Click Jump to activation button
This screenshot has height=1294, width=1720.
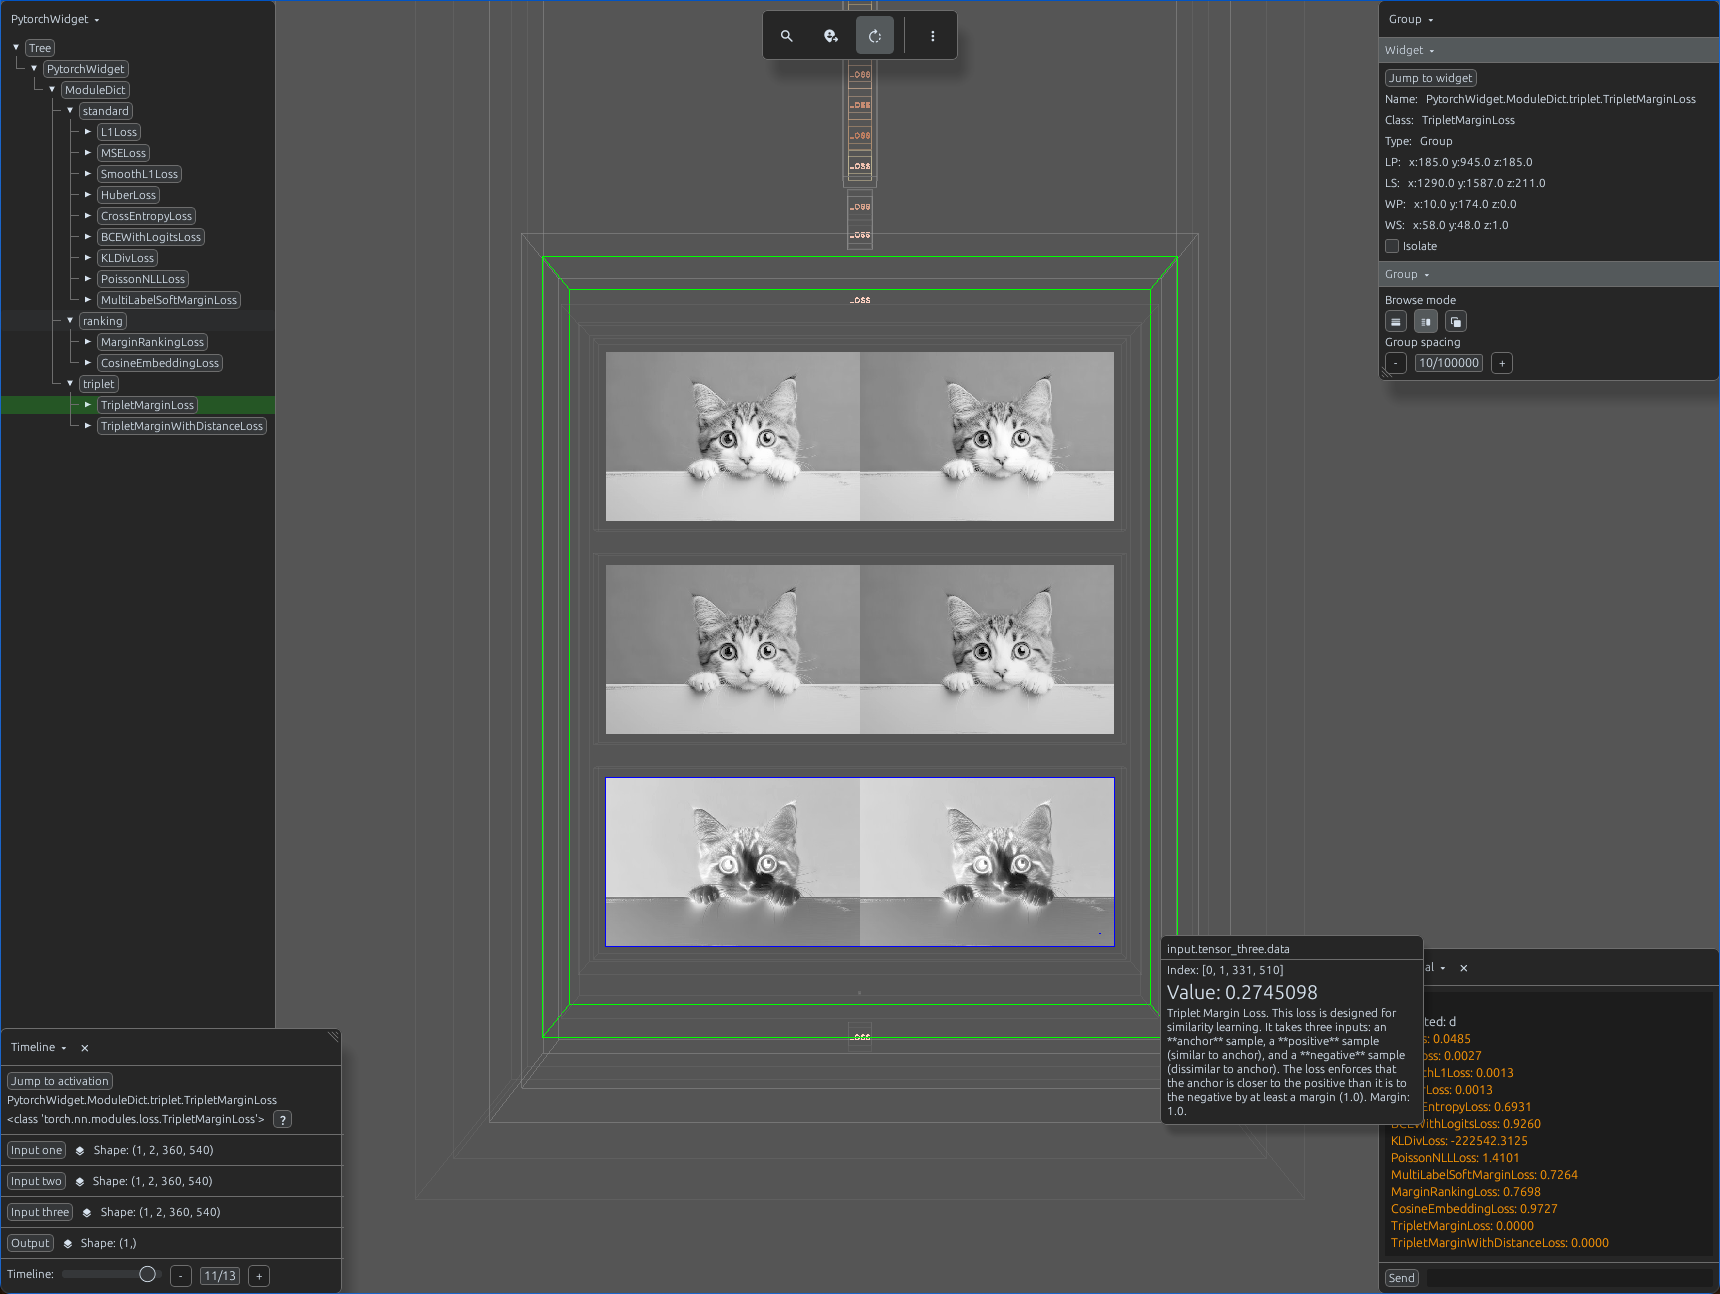pyautogui.click(x=60, y=1081)
